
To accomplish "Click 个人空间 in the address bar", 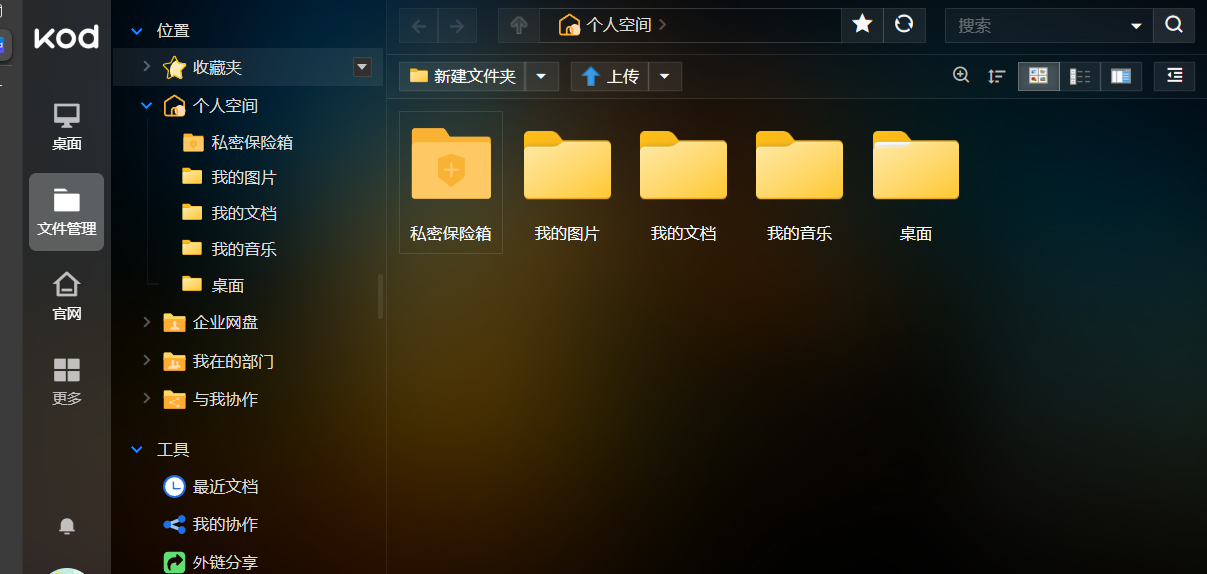I will [618, 25].
